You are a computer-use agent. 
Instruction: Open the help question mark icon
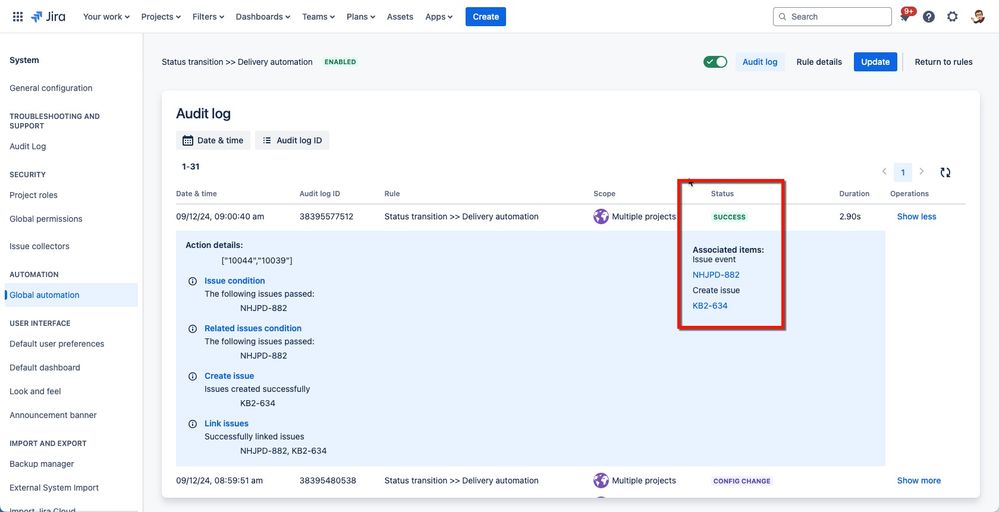[929, 17]
